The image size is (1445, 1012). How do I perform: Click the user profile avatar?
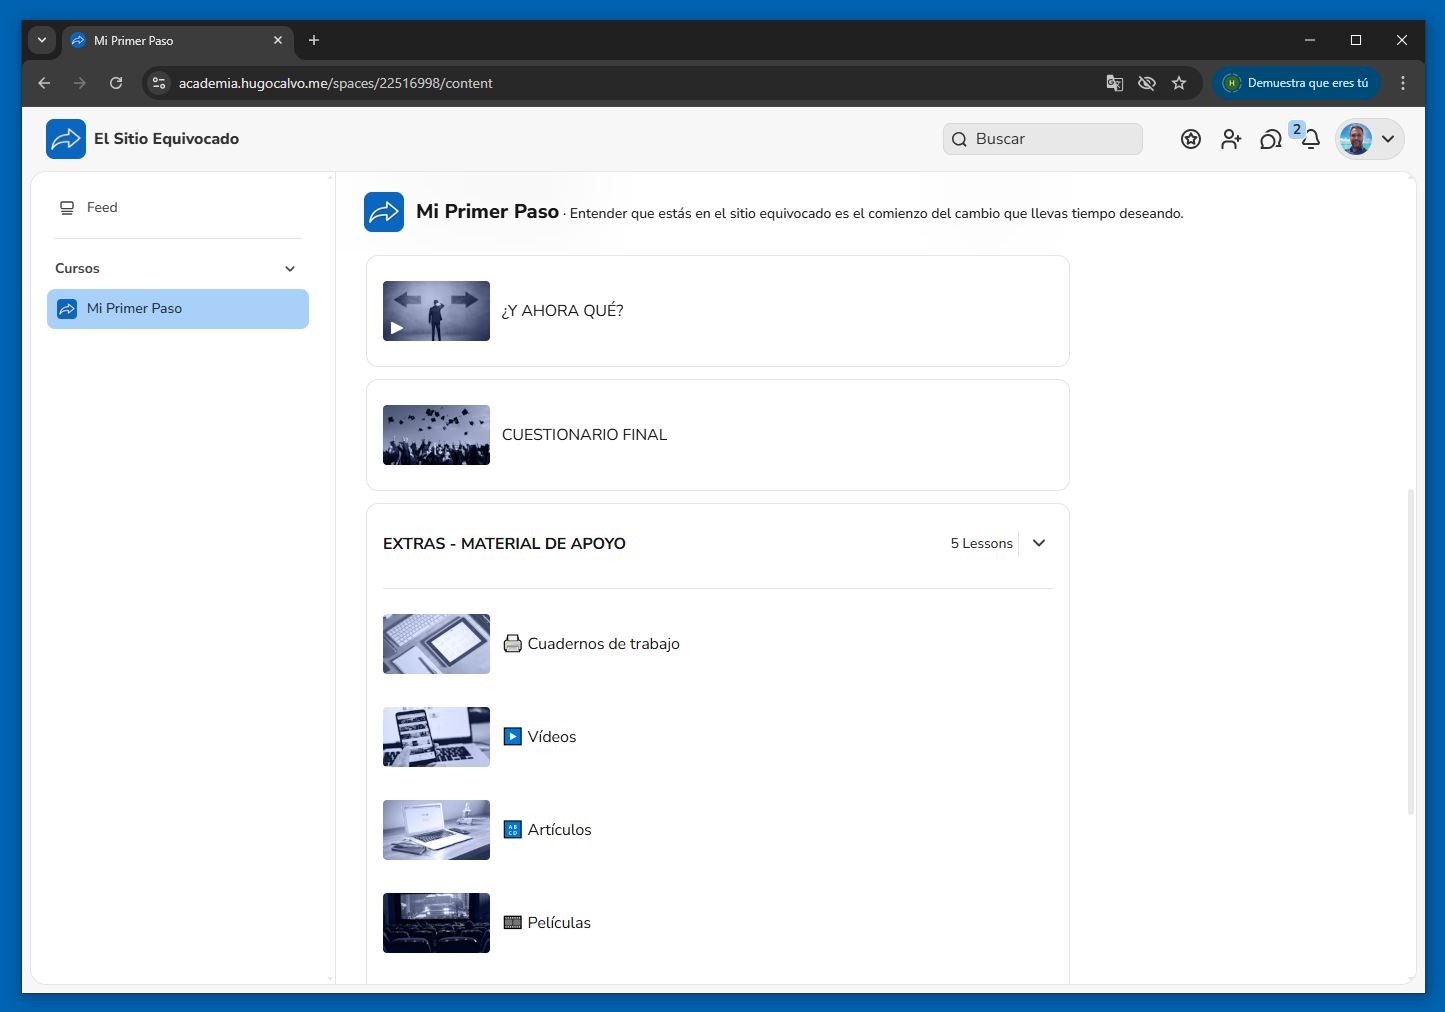[1356, 139]
